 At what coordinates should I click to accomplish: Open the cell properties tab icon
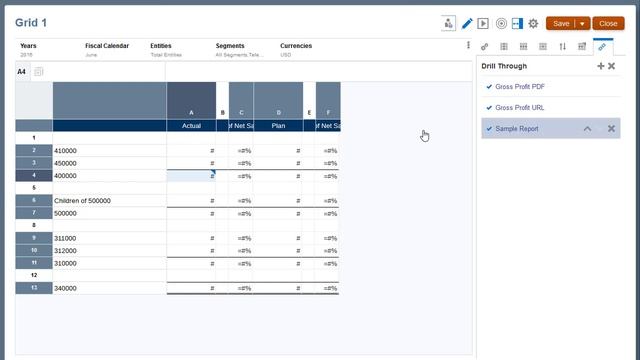(x=543, y=47)
